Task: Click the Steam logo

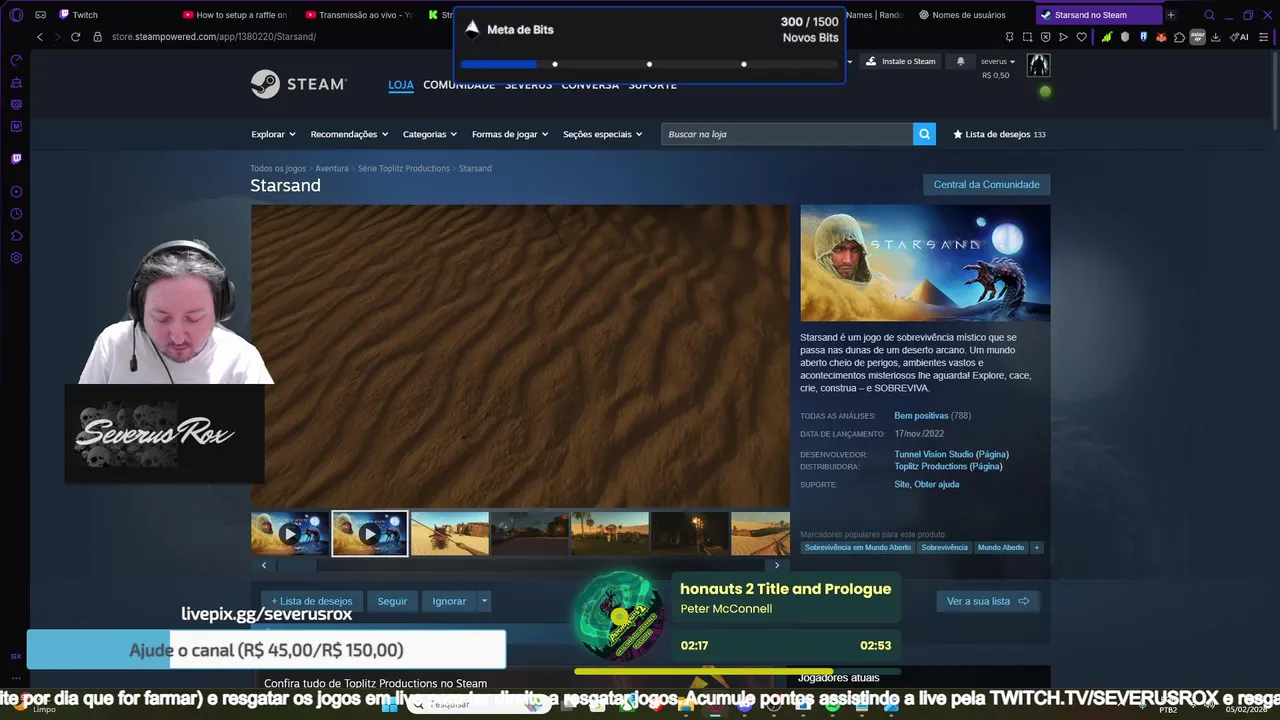Action: click(x=299, y=84)
